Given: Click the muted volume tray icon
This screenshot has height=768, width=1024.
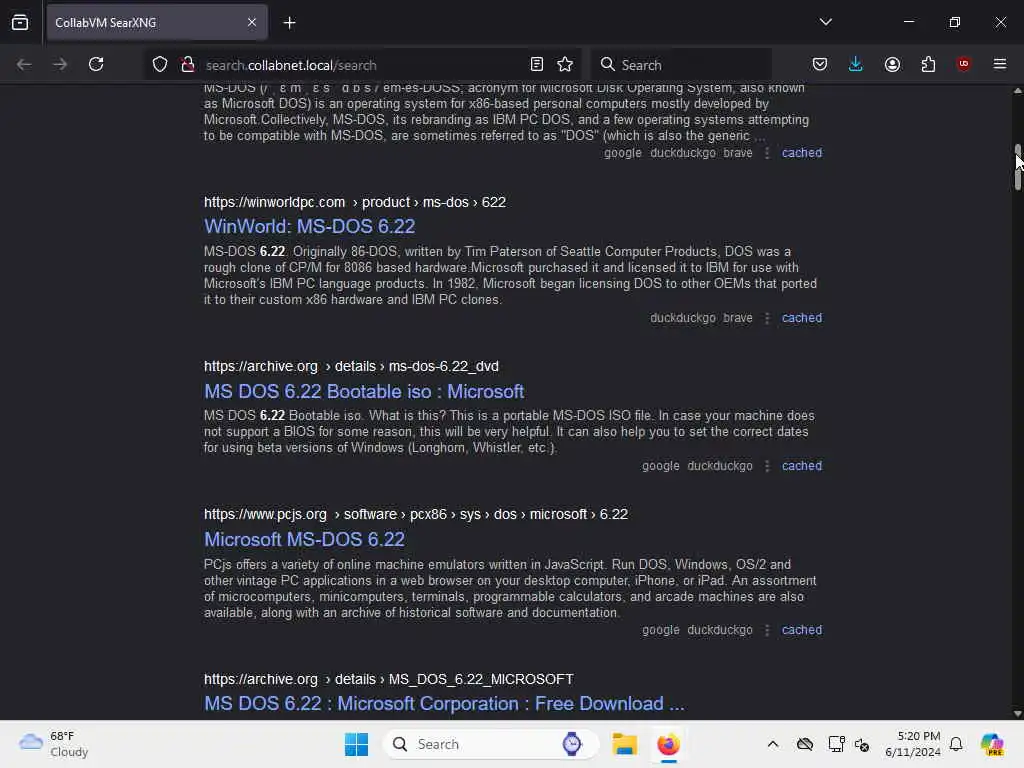Looking at the screenshot, I should [861, 744].
